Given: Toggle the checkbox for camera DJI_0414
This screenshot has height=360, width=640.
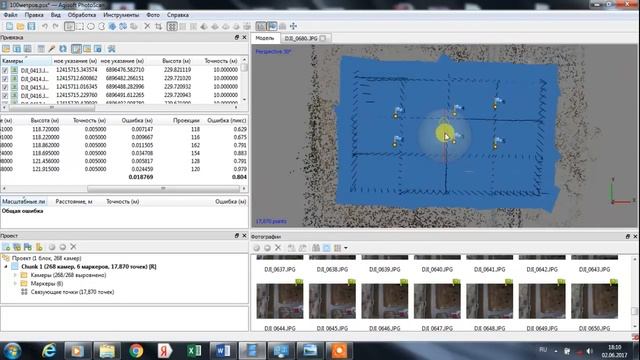Looking at the screenshot, I should (x=5, y=79).
